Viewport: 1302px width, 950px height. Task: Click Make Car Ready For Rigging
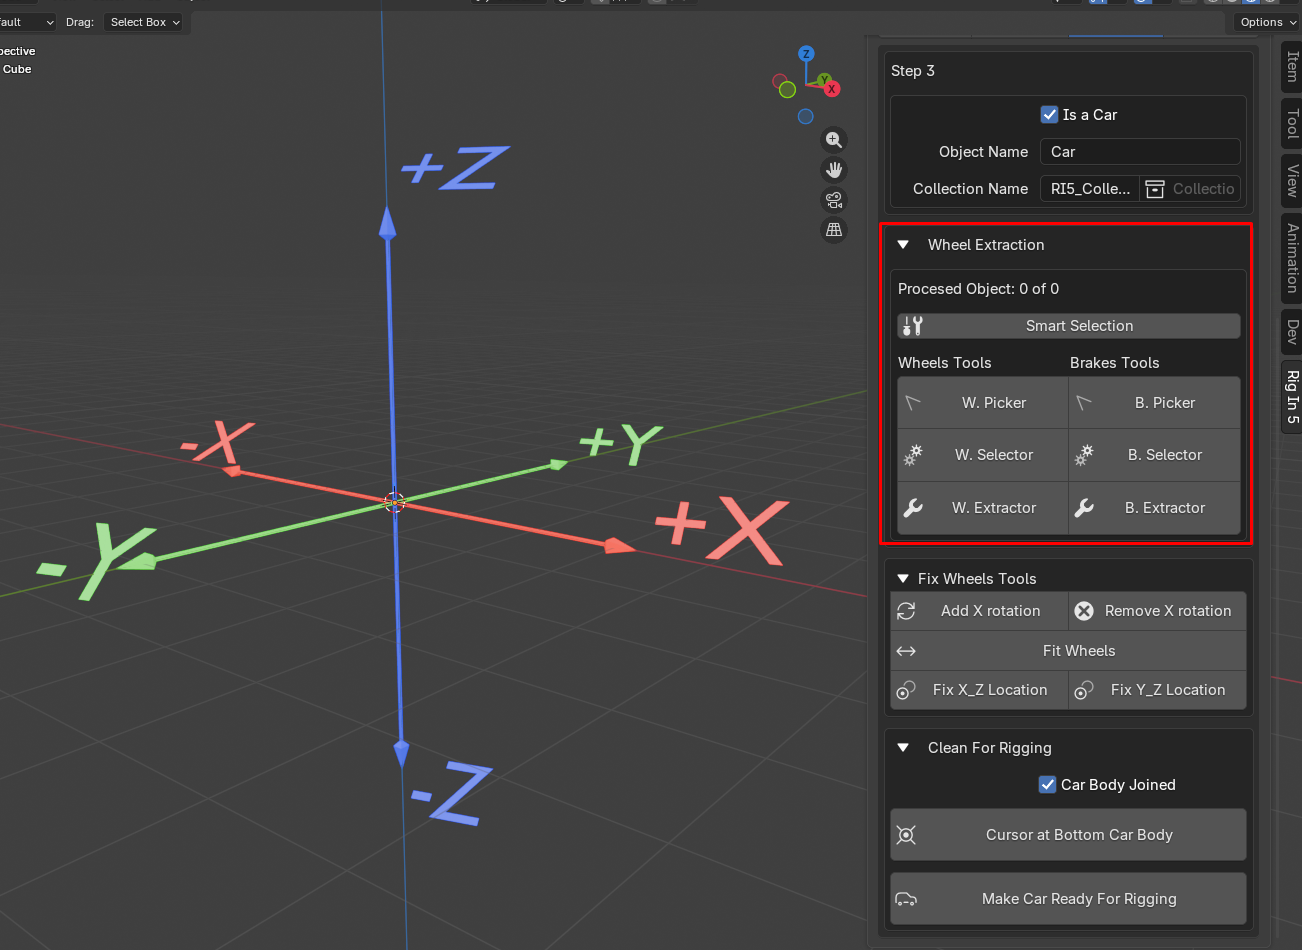click(x=1068, y=899)
